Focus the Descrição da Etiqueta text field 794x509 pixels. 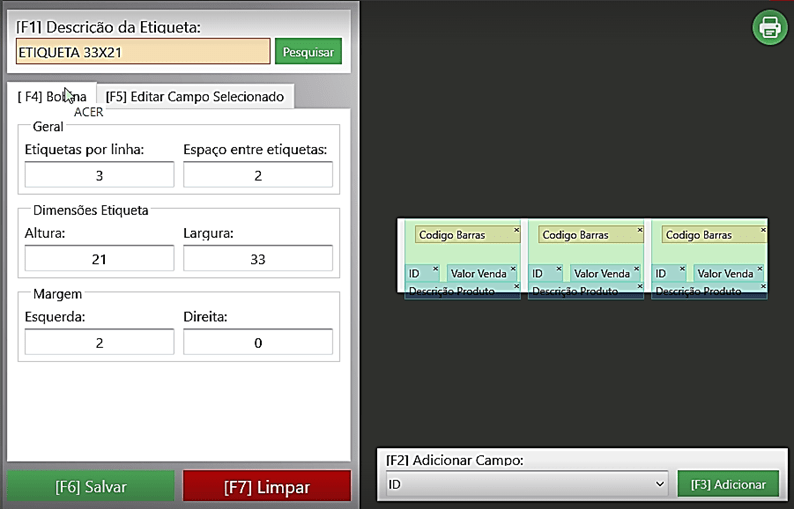coord(143,52)
